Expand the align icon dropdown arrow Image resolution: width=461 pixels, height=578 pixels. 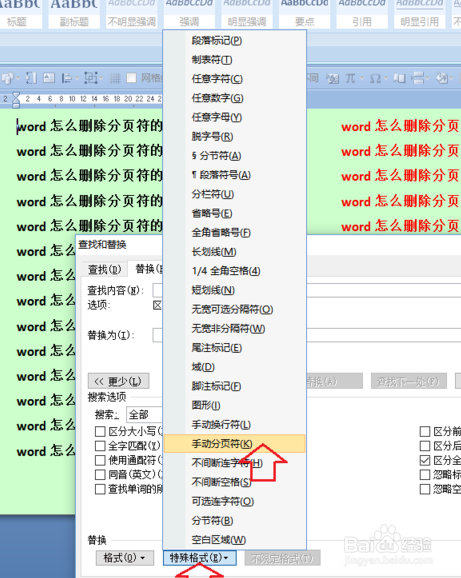tap(77, 78)
